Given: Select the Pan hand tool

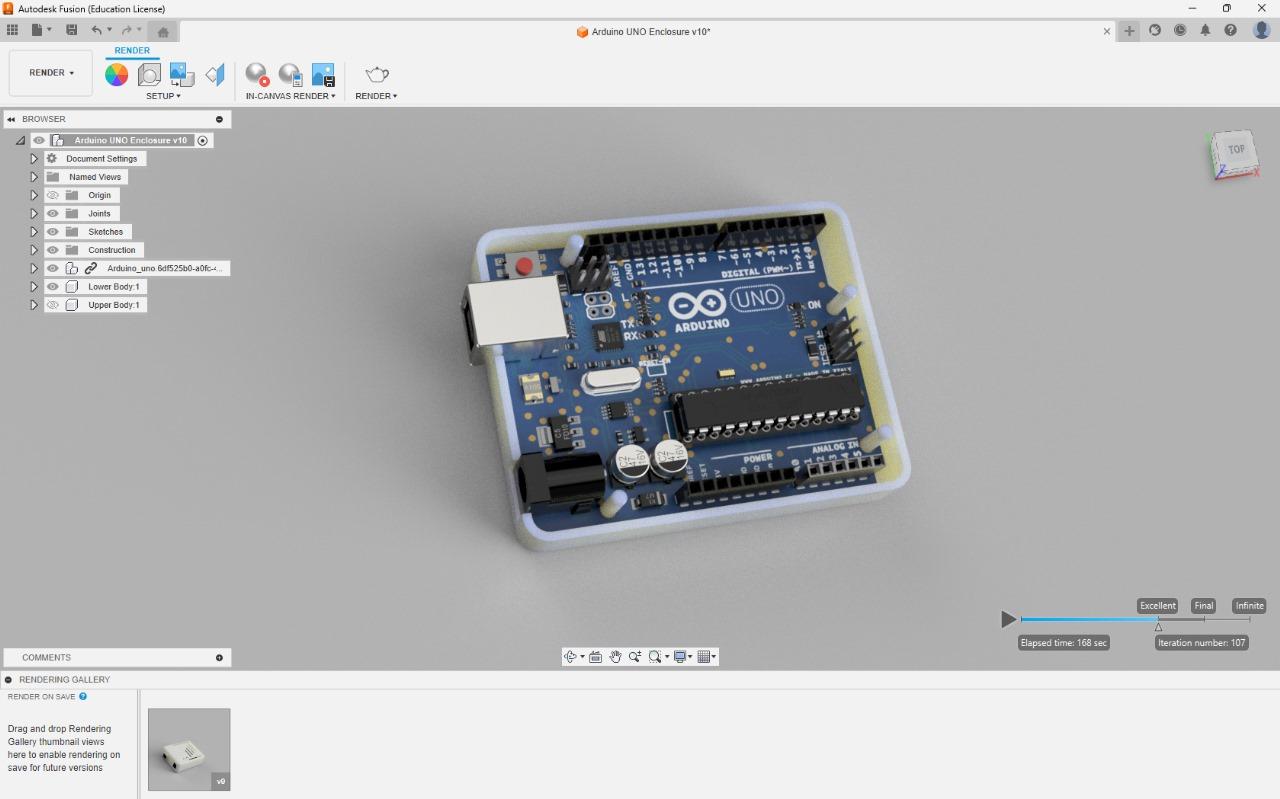Looking at the screenshot, I should (615, 657).
